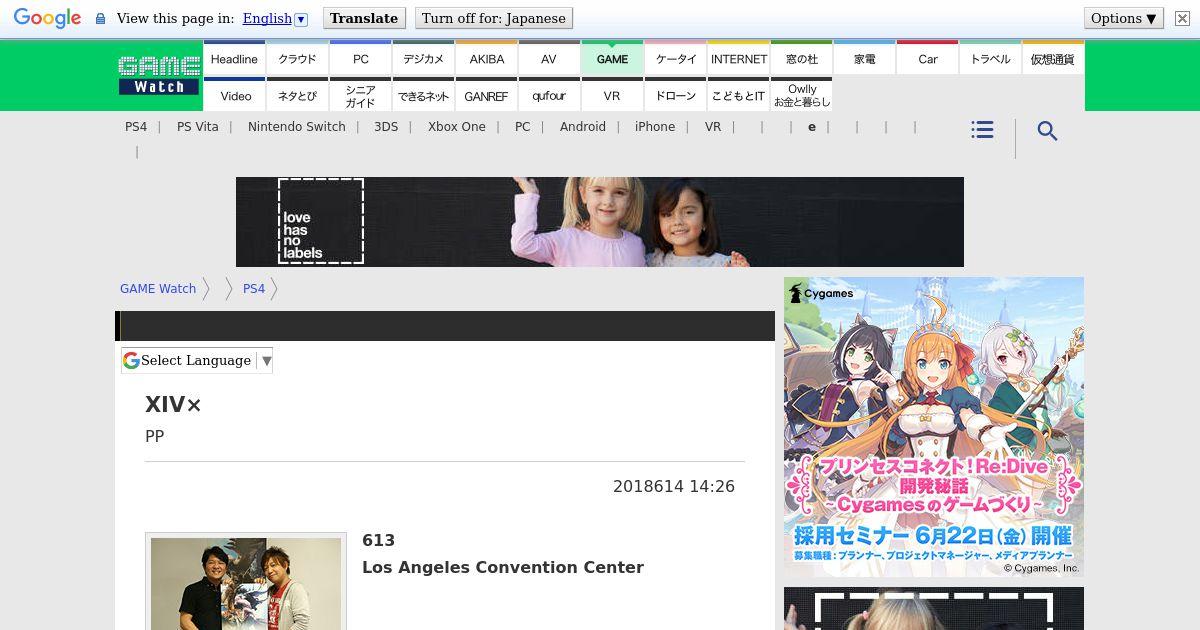Click the GAME Watch site logo
The width and height of the screenshot is (1200, 630).
pos(159,75)
